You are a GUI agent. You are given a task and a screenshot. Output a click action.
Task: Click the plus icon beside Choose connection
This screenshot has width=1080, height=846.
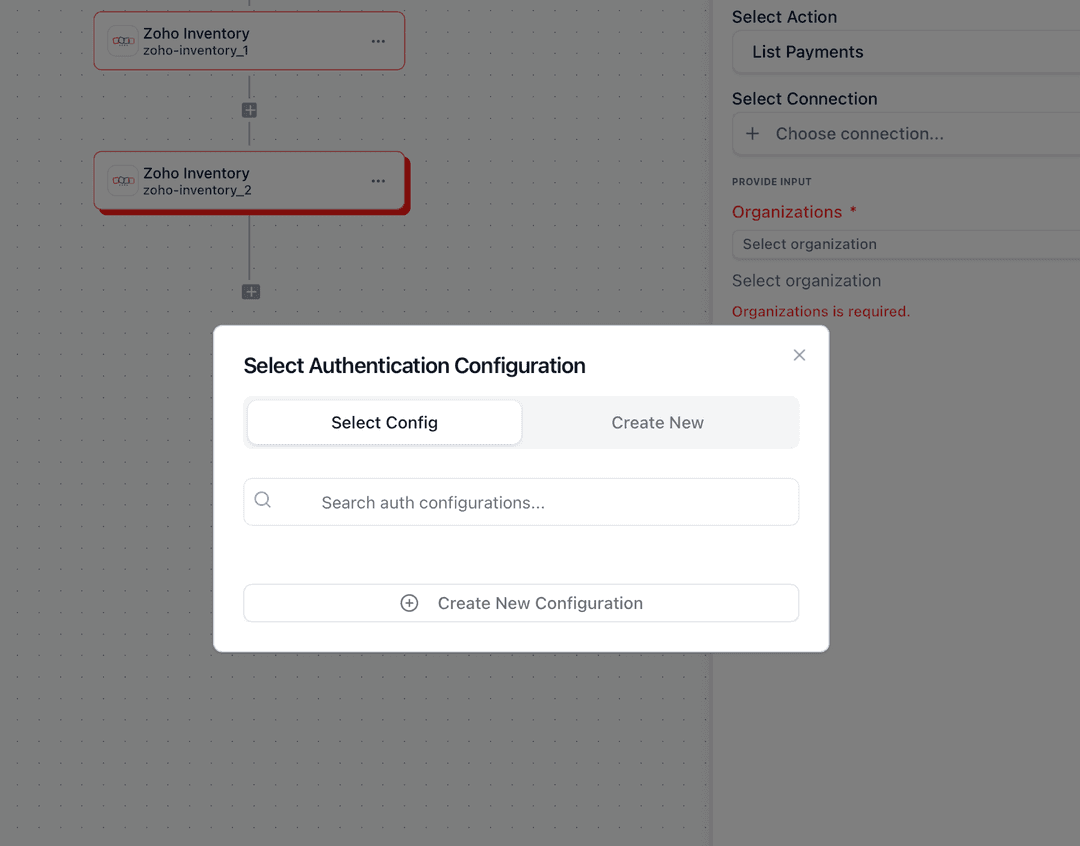[x=751, y=133]
